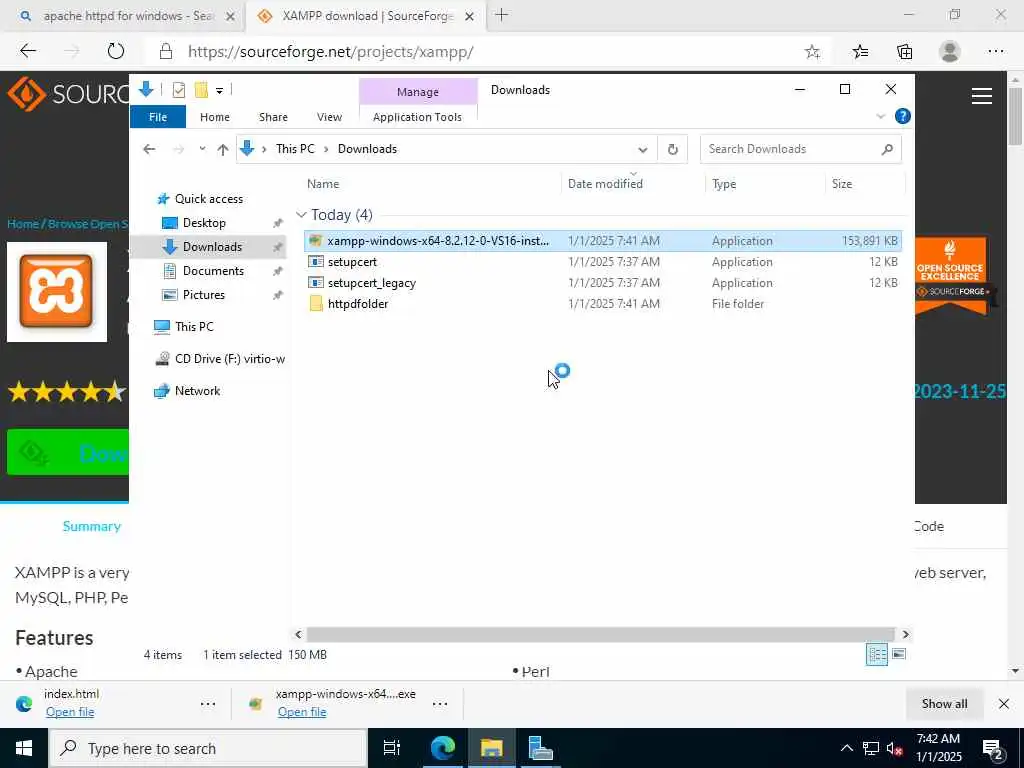Image resolution: width=1024 pixels, height=768 pixels.
Task: Click the up-one-level arrow in Explorer
Action: (223, 150)
